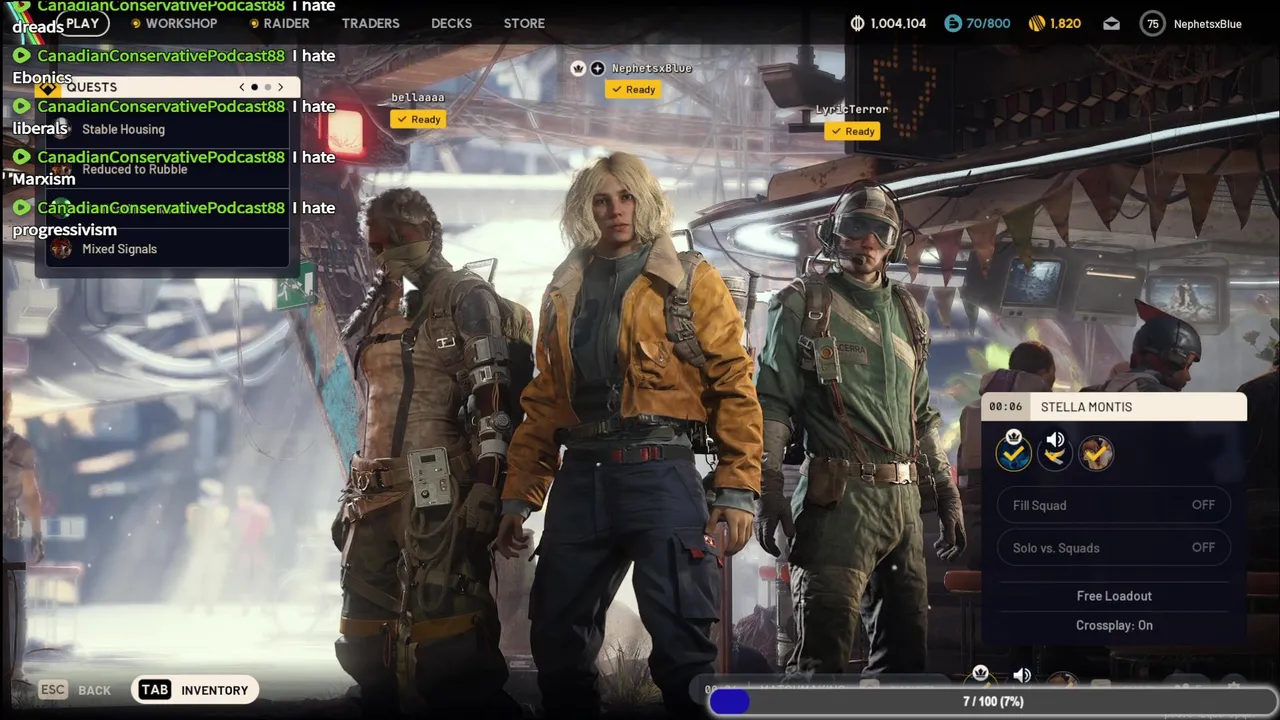1280x720 pixels.
Task: Click the NephetsxBlue name above center character
Action: tap(651, 68)
